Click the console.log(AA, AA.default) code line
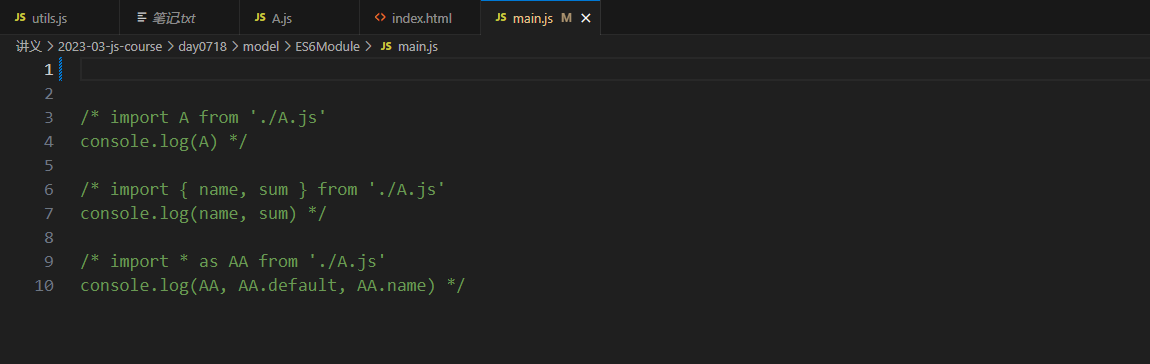 click(273, 285)
